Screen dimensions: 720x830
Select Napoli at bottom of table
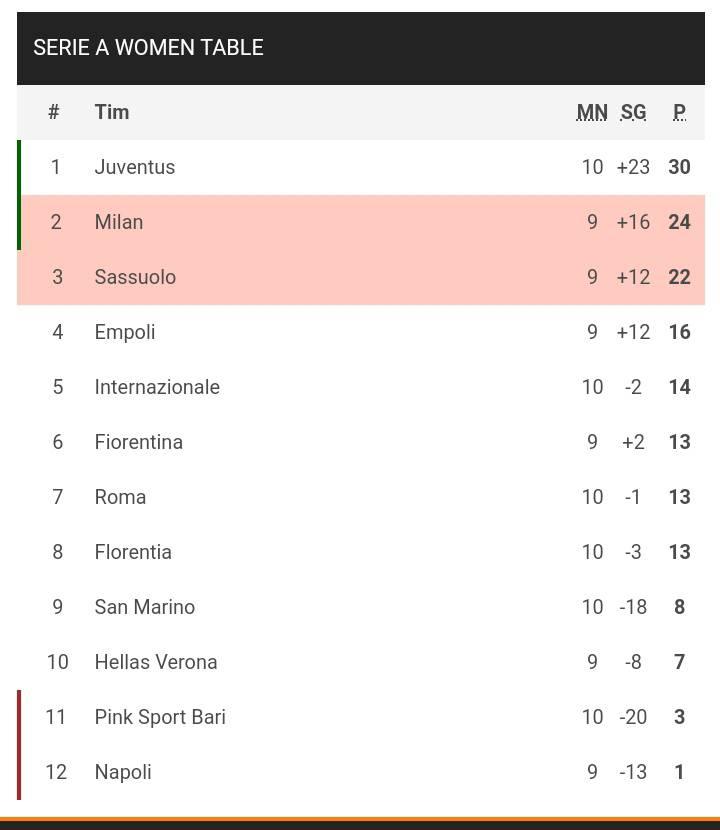pyautogui.click(x=123, y=772)
